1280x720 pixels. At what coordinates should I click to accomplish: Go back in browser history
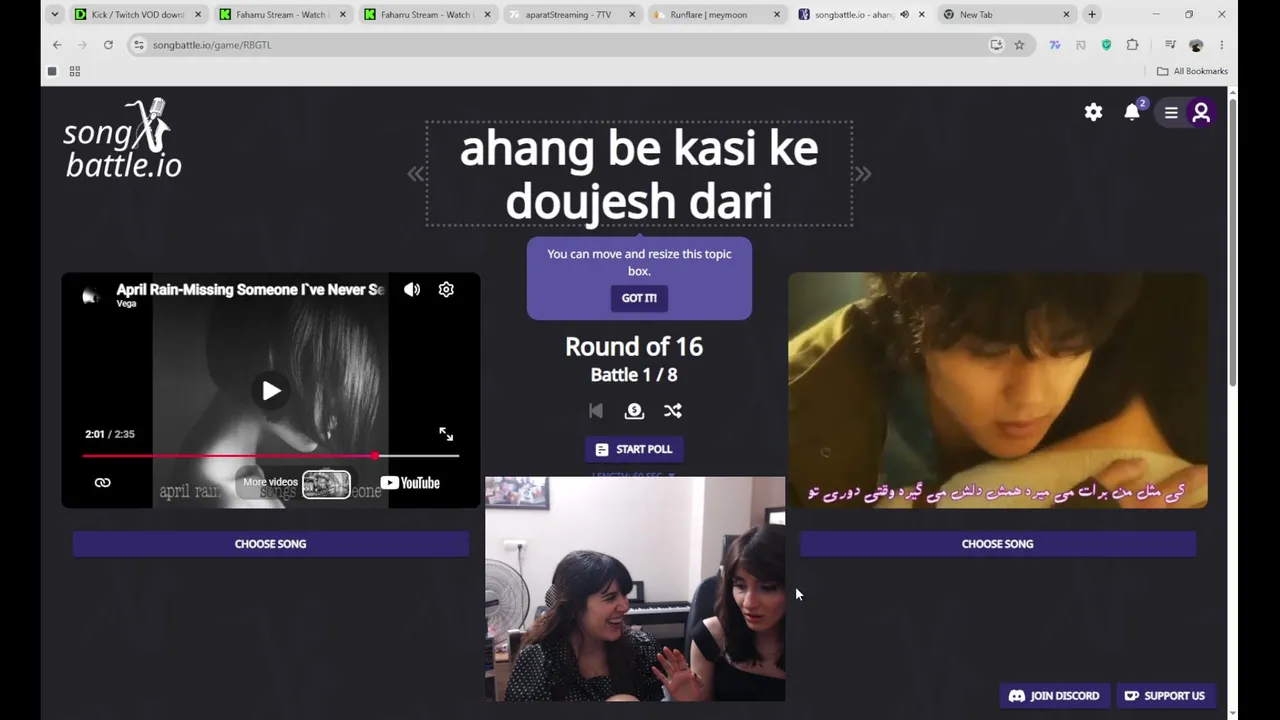57,45
